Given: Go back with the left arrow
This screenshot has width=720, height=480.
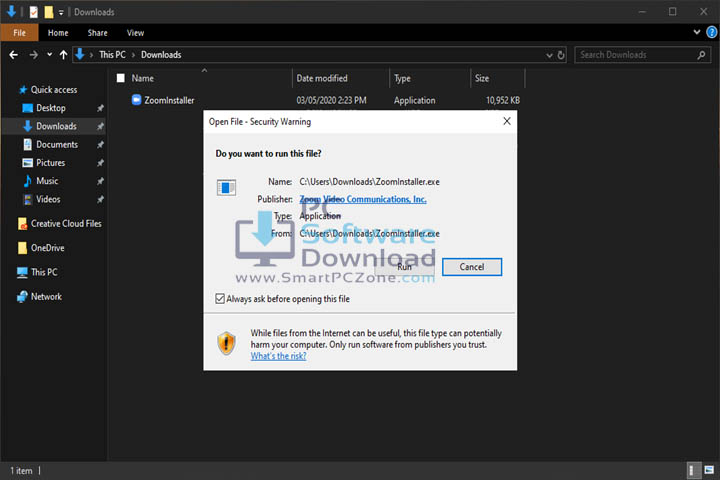Looking at the screenshot, I should [x=13, y=55].
